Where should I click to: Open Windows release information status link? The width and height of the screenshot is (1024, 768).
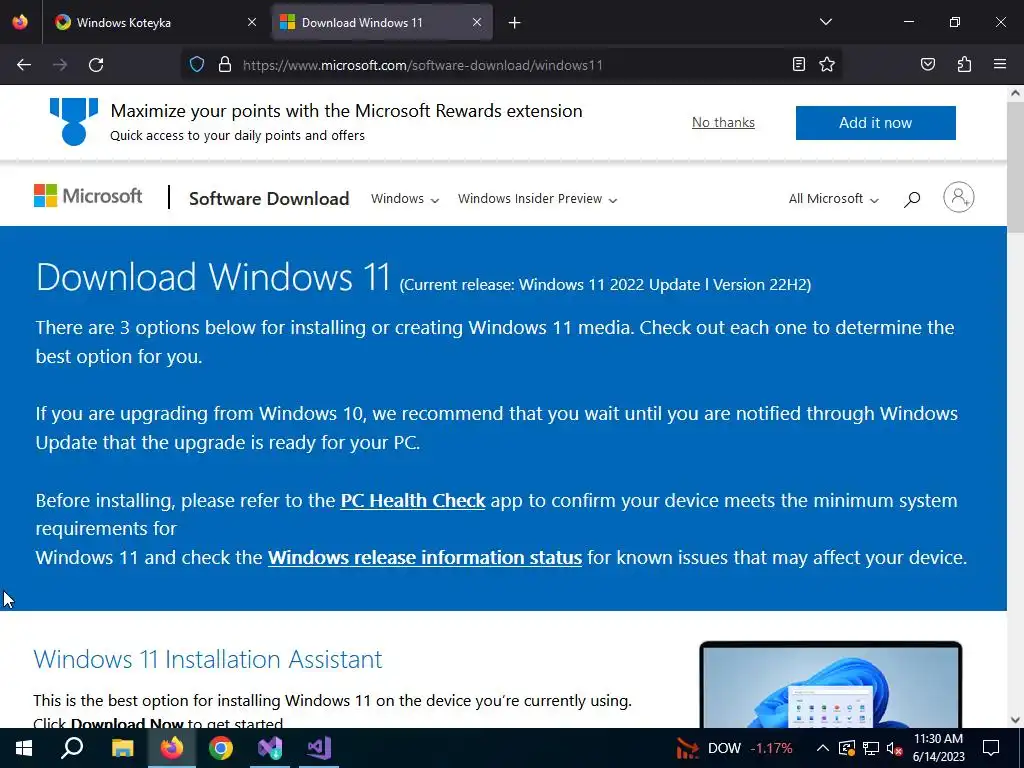(424, 557)
